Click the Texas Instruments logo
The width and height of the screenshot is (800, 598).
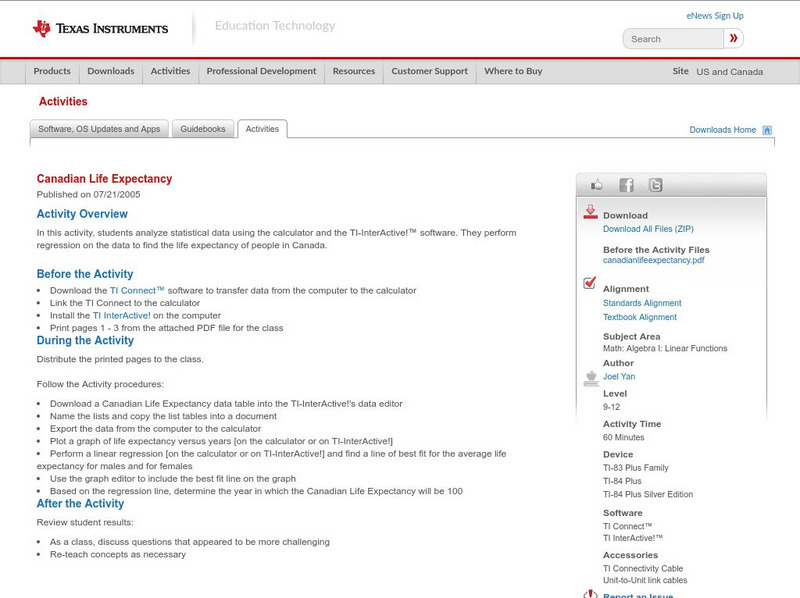100,28
